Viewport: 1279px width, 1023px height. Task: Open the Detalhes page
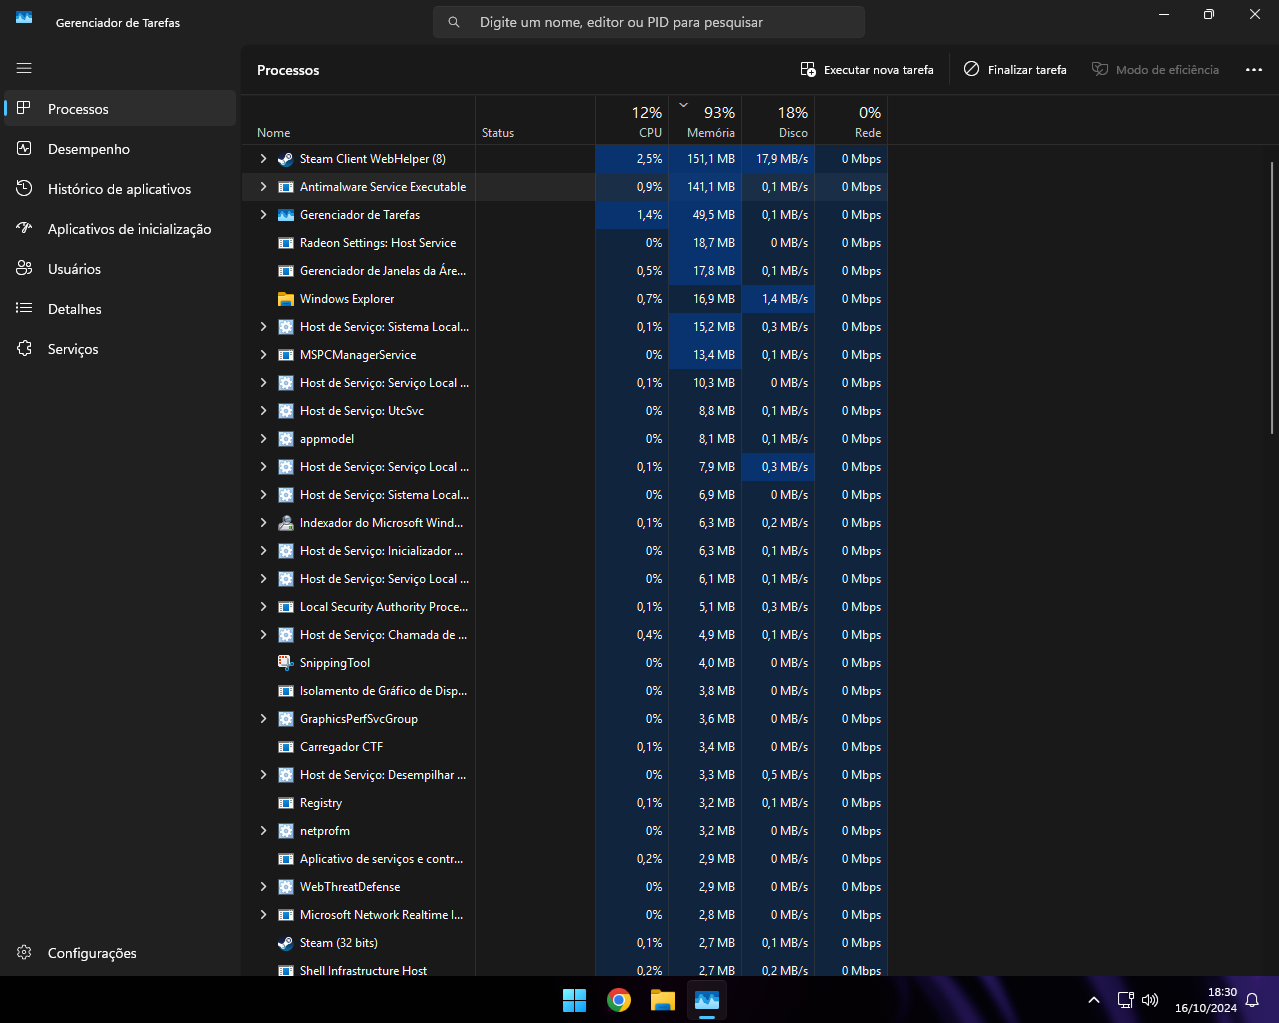tap(120, 309)
